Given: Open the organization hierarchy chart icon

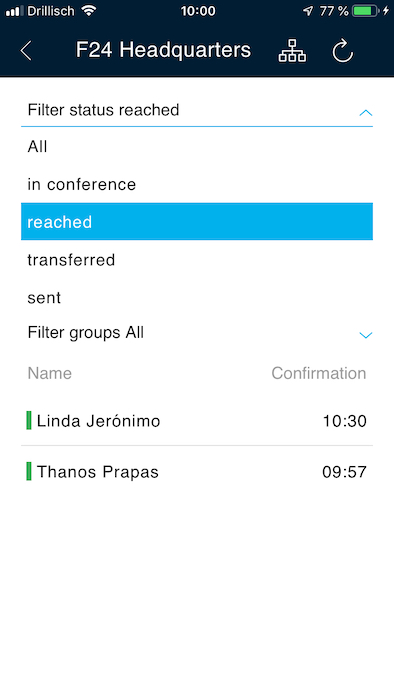Looking at the screenshot, I should pos(292,50).
